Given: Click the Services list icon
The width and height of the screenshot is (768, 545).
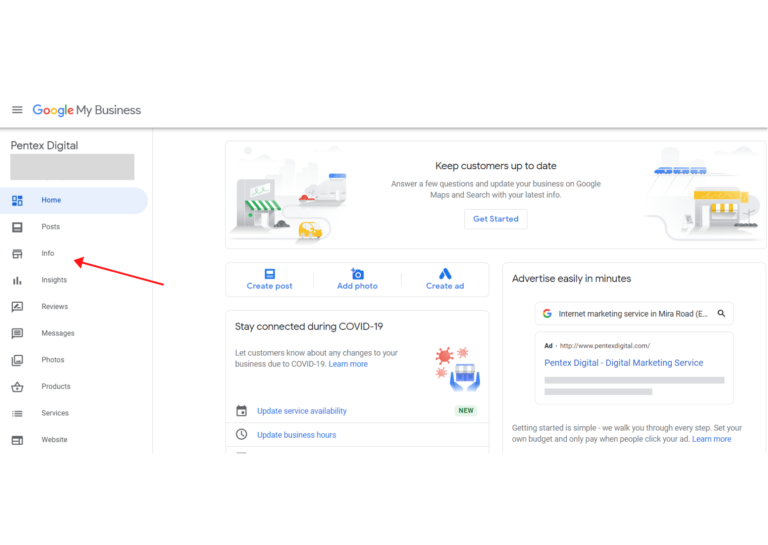Looking at the screenshot, I should pos(17,413).
